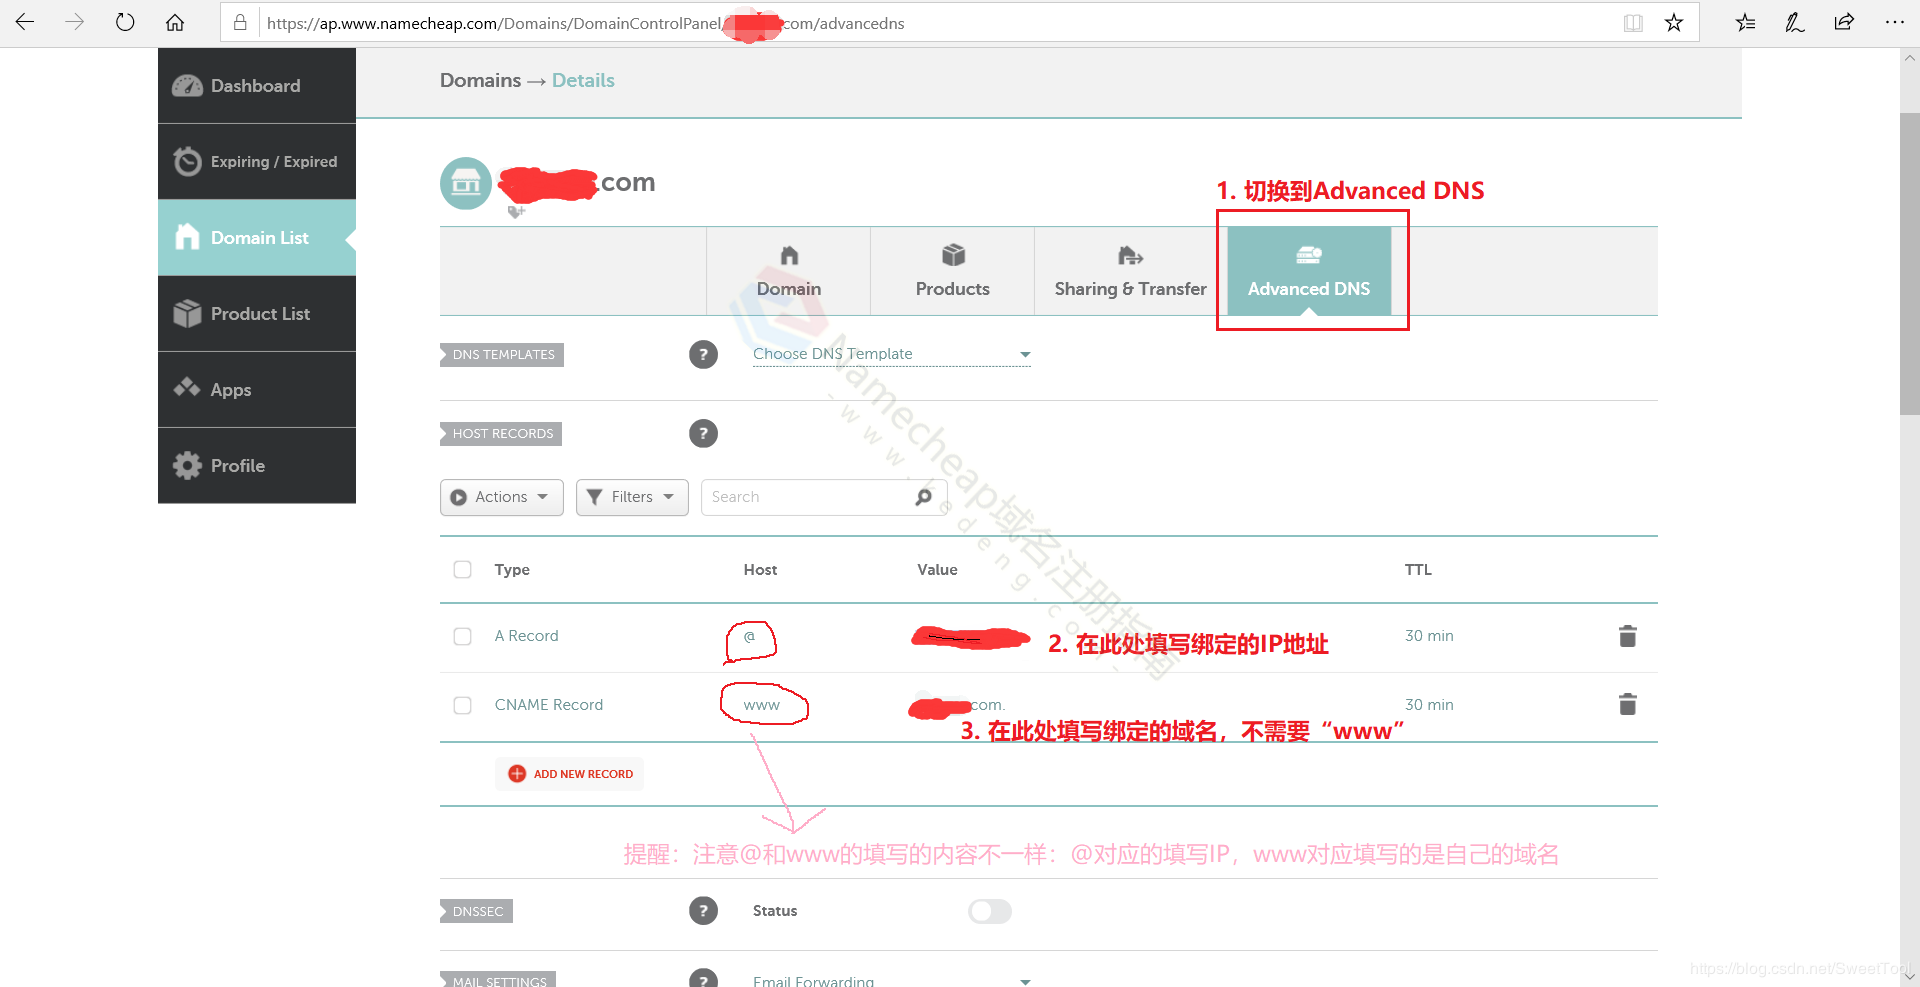Open the Choose DNS Template dropdown

coord(891,354)
